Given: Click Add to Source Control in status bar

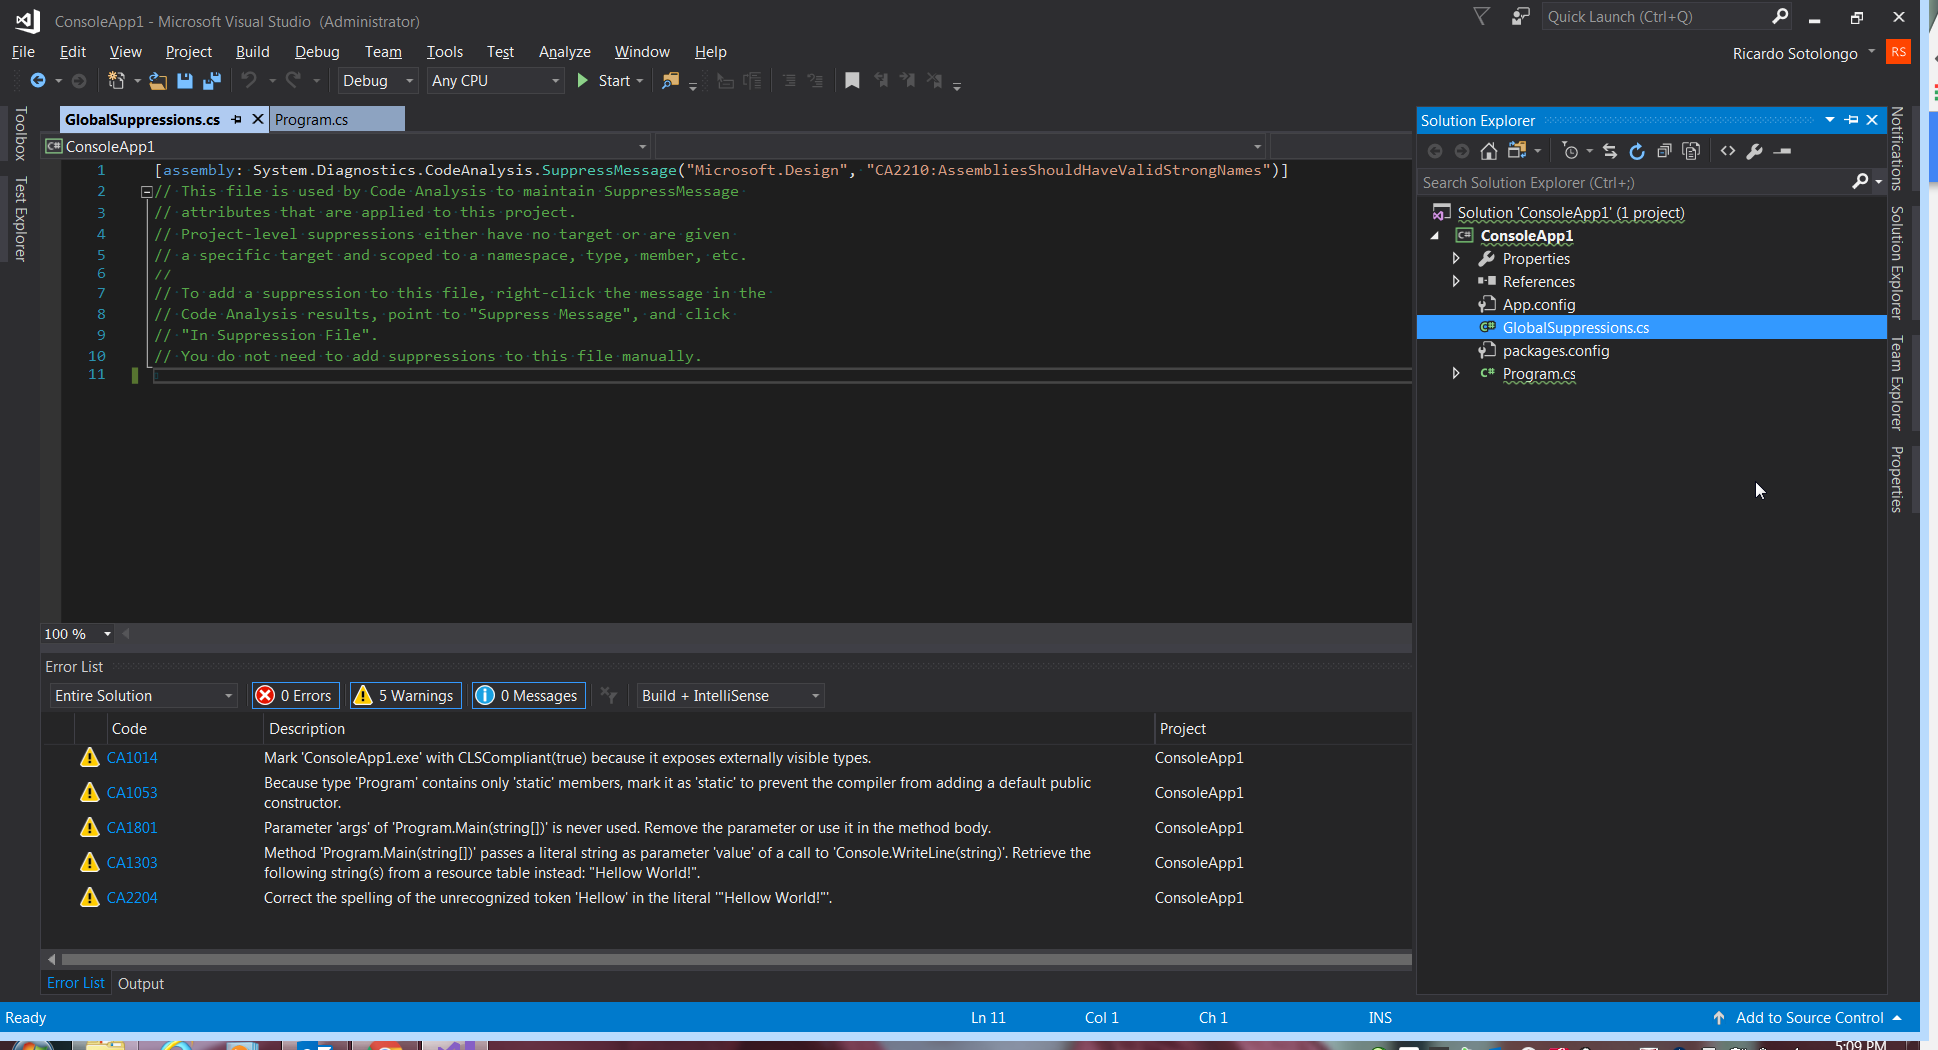Looking at the screenshot, I should click(1808, 1017).
